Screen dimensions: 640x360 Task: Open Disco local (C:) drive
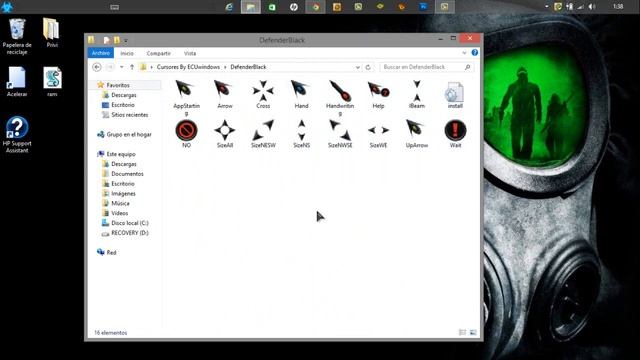pos(130,223)
